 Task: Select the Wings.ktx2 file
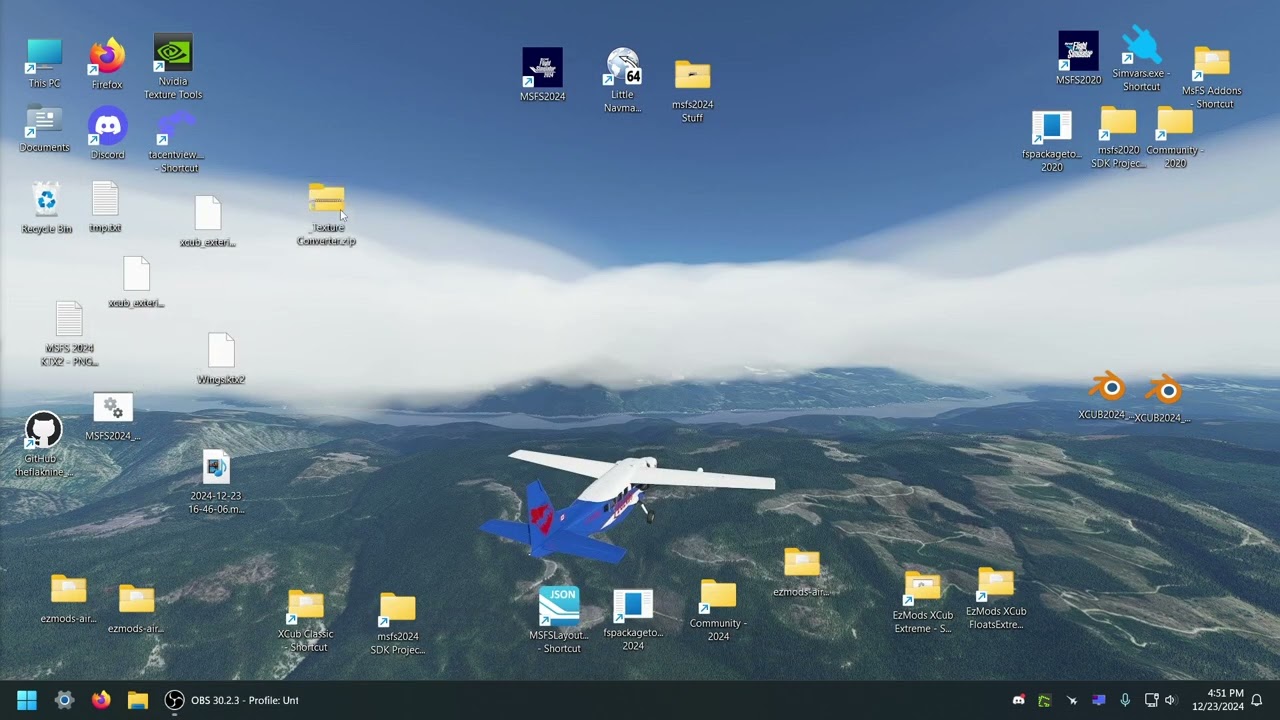point(221,359)
